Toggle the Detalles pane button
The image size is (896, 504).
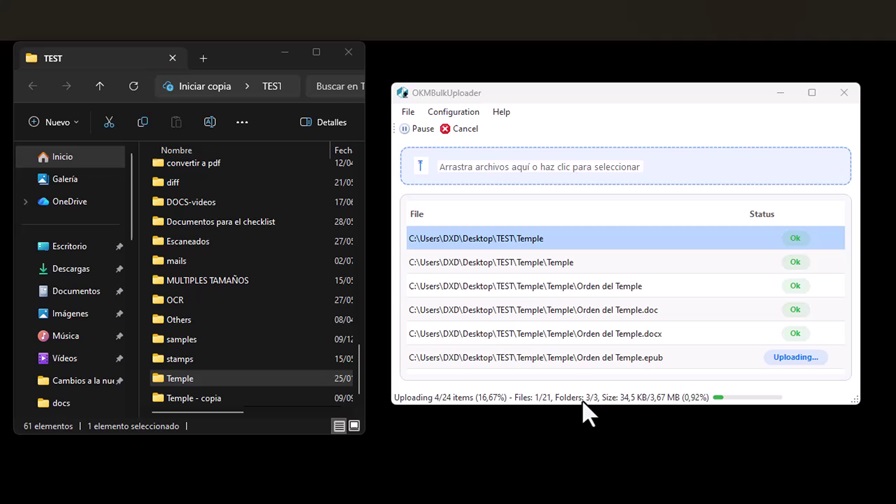[x=323, y=122]
